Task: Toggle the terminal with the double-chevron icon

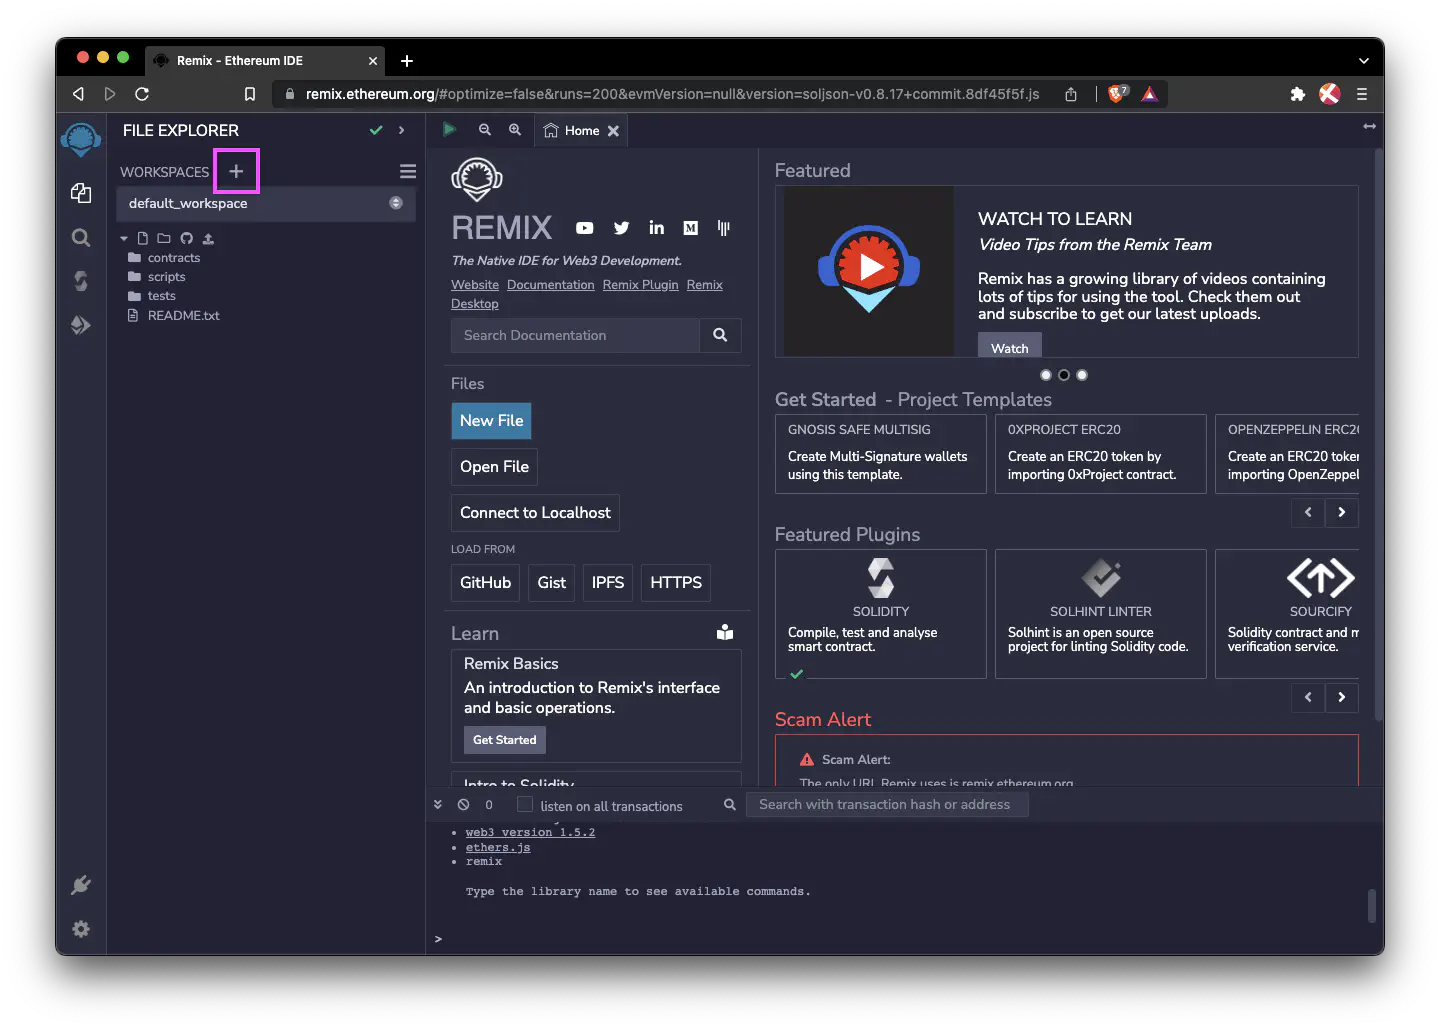Action: 438,804
